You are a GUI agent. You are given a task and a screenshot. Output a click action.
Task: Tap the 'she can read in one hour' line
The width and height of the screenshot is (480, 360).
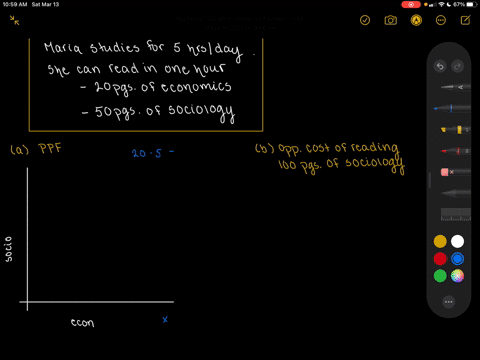(x=136, y=69)
